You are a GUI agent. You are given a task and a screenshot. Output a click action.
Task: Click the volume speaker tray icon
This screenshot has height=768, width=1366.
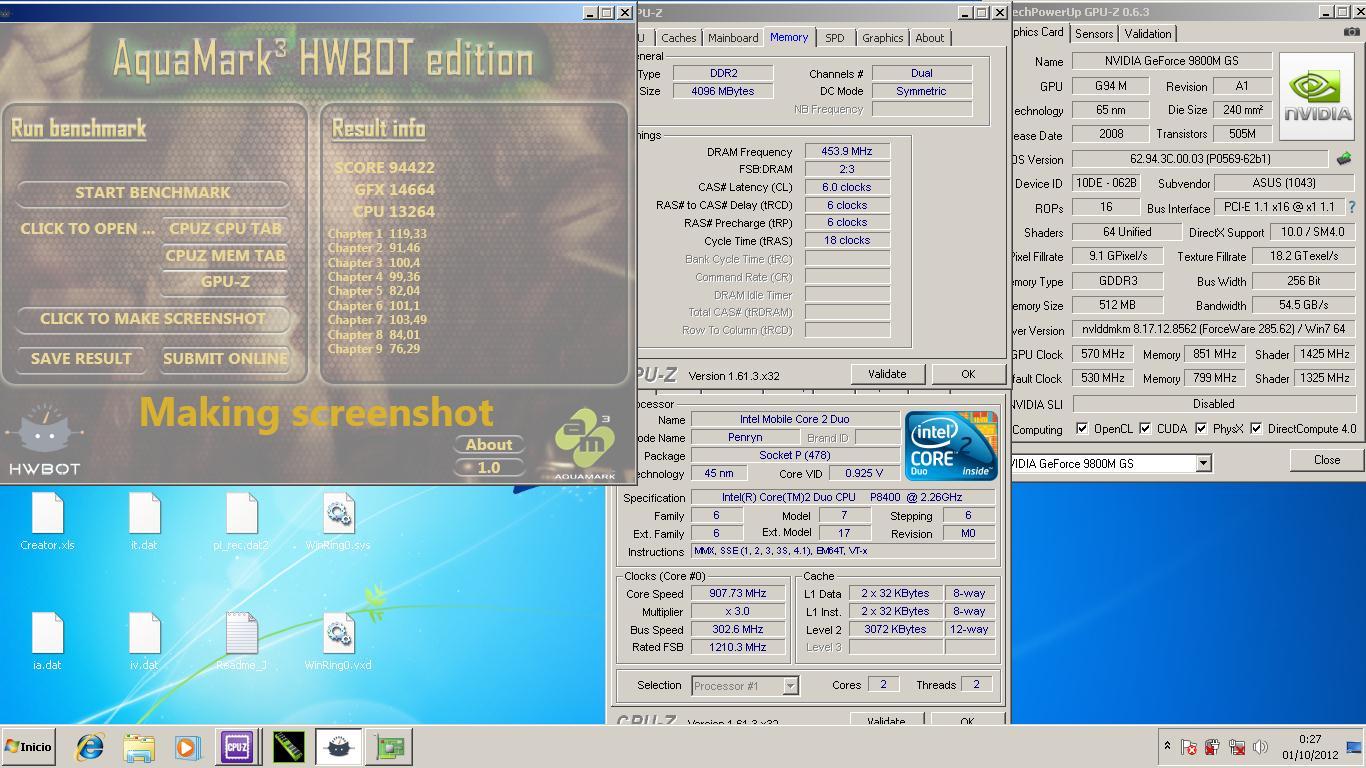point(1261,747)
